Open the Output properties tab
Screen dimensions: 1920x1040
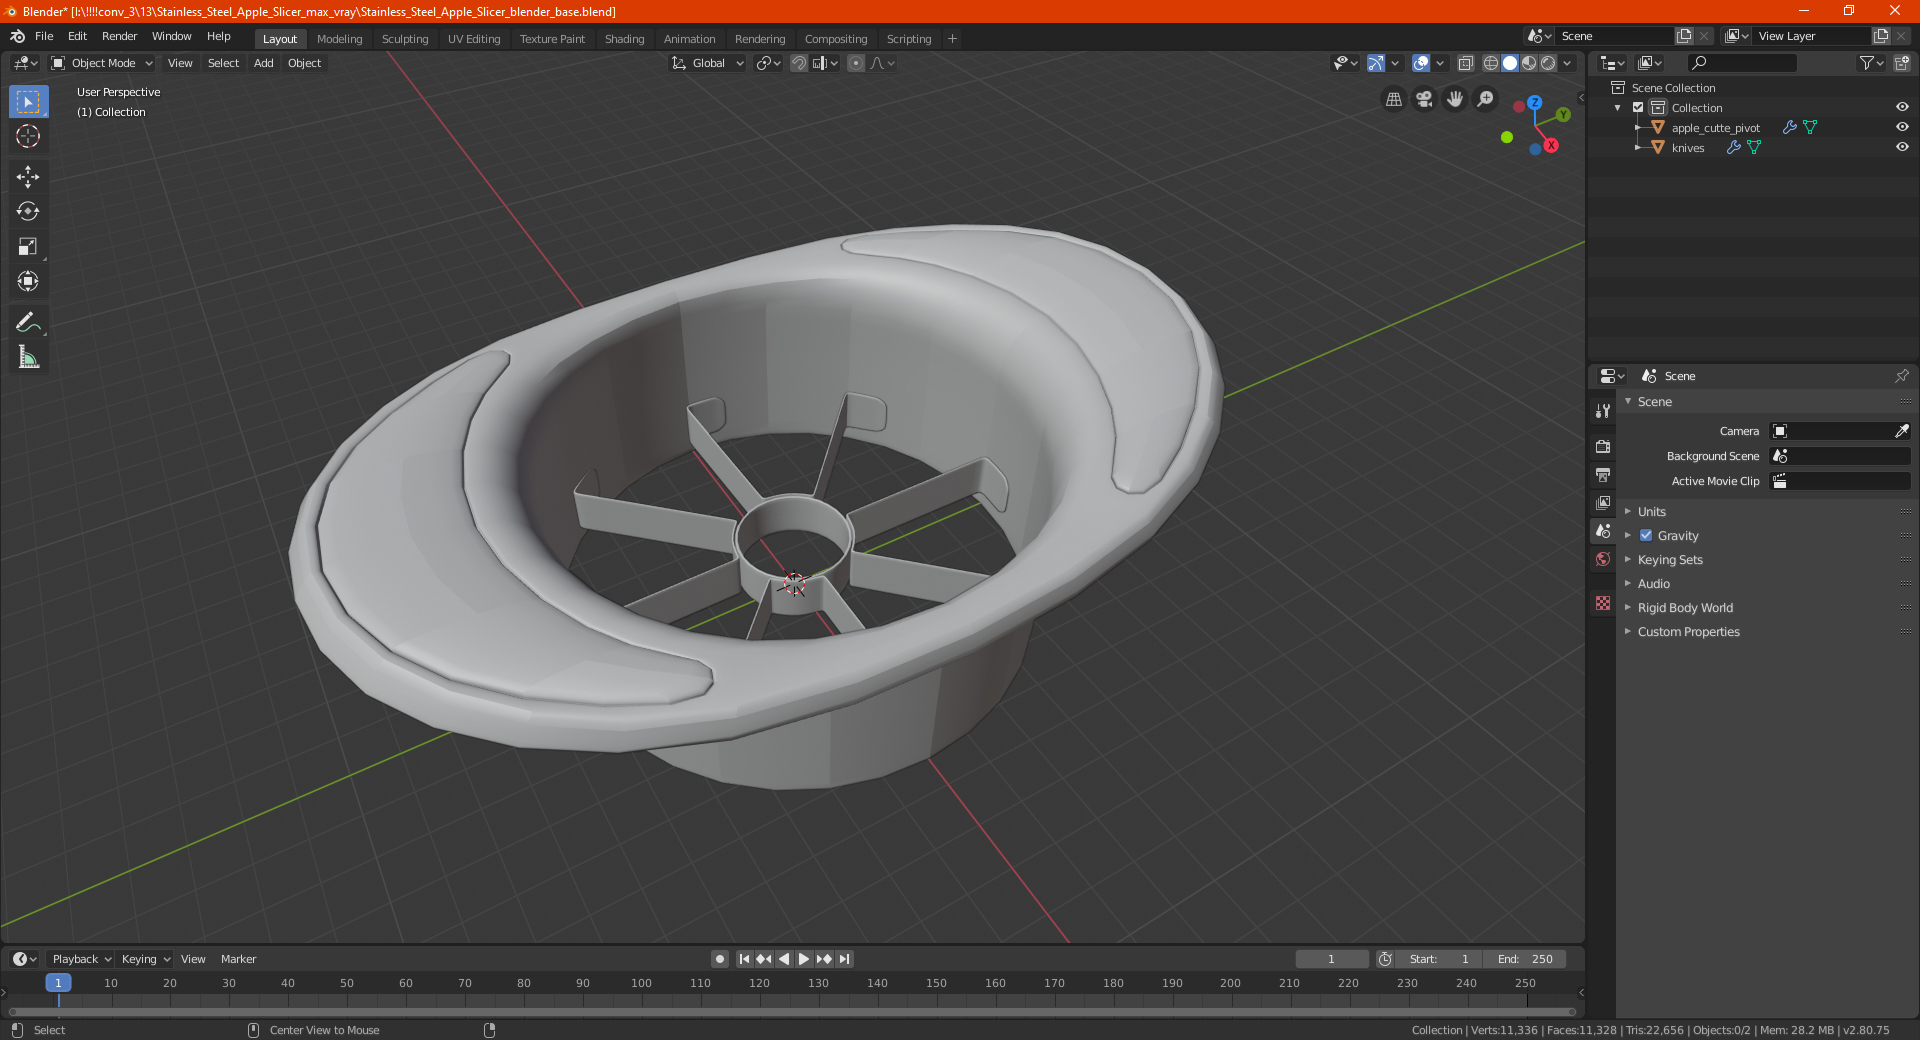pyautogui.click(x=1603, y=474)
